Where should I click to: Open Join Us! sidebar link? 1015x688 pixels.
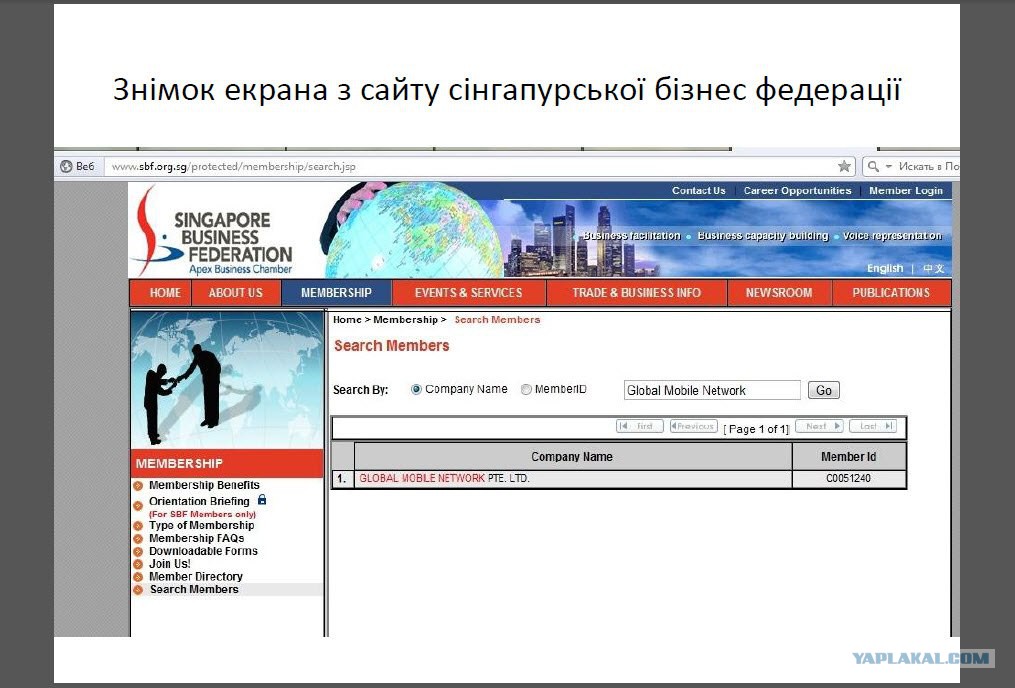tap(170, 564)
